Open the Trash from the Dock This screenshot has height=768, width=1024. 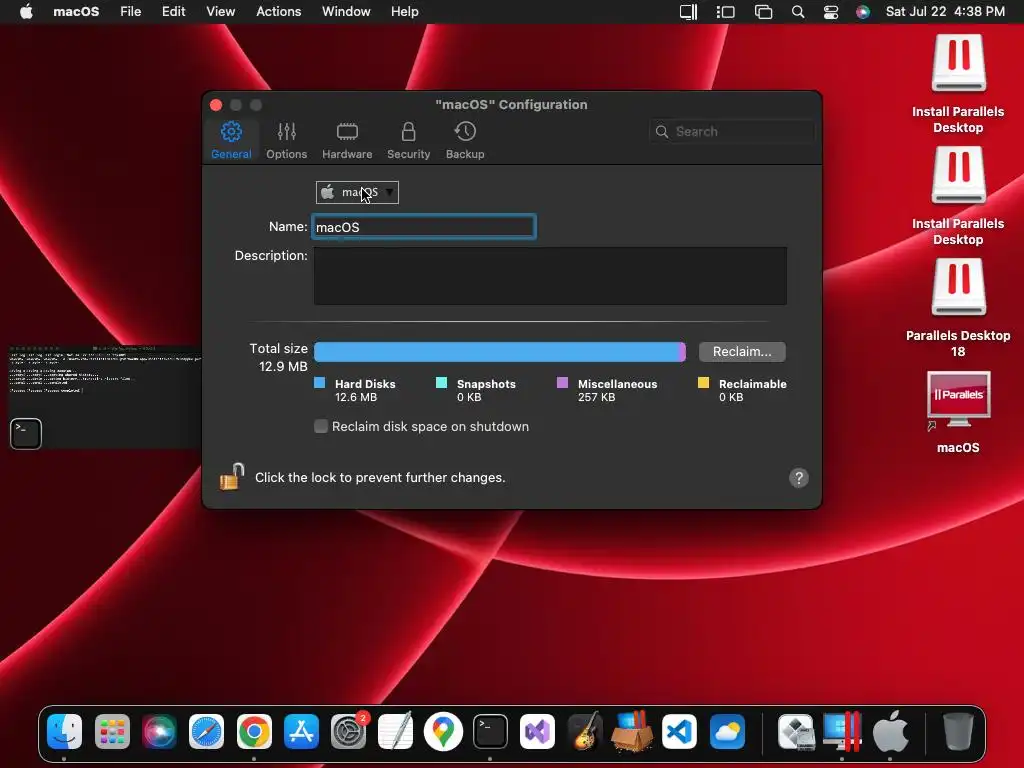pos(959,731)
